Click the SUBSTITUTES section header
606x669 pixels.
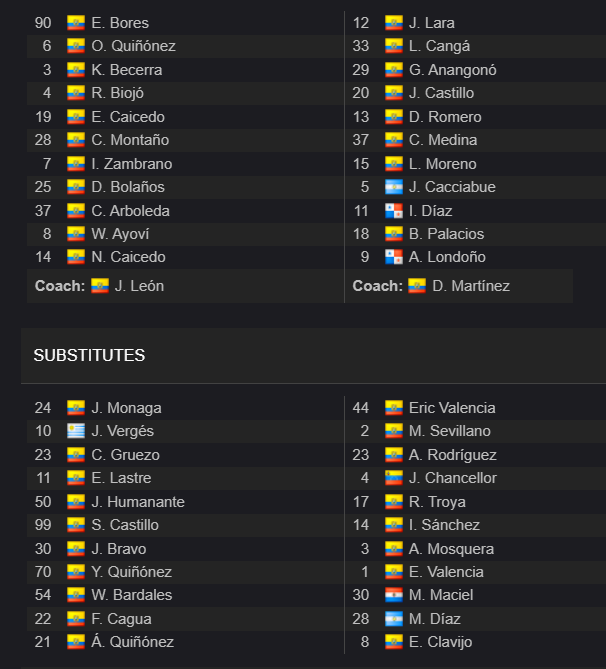click(89, 355)
